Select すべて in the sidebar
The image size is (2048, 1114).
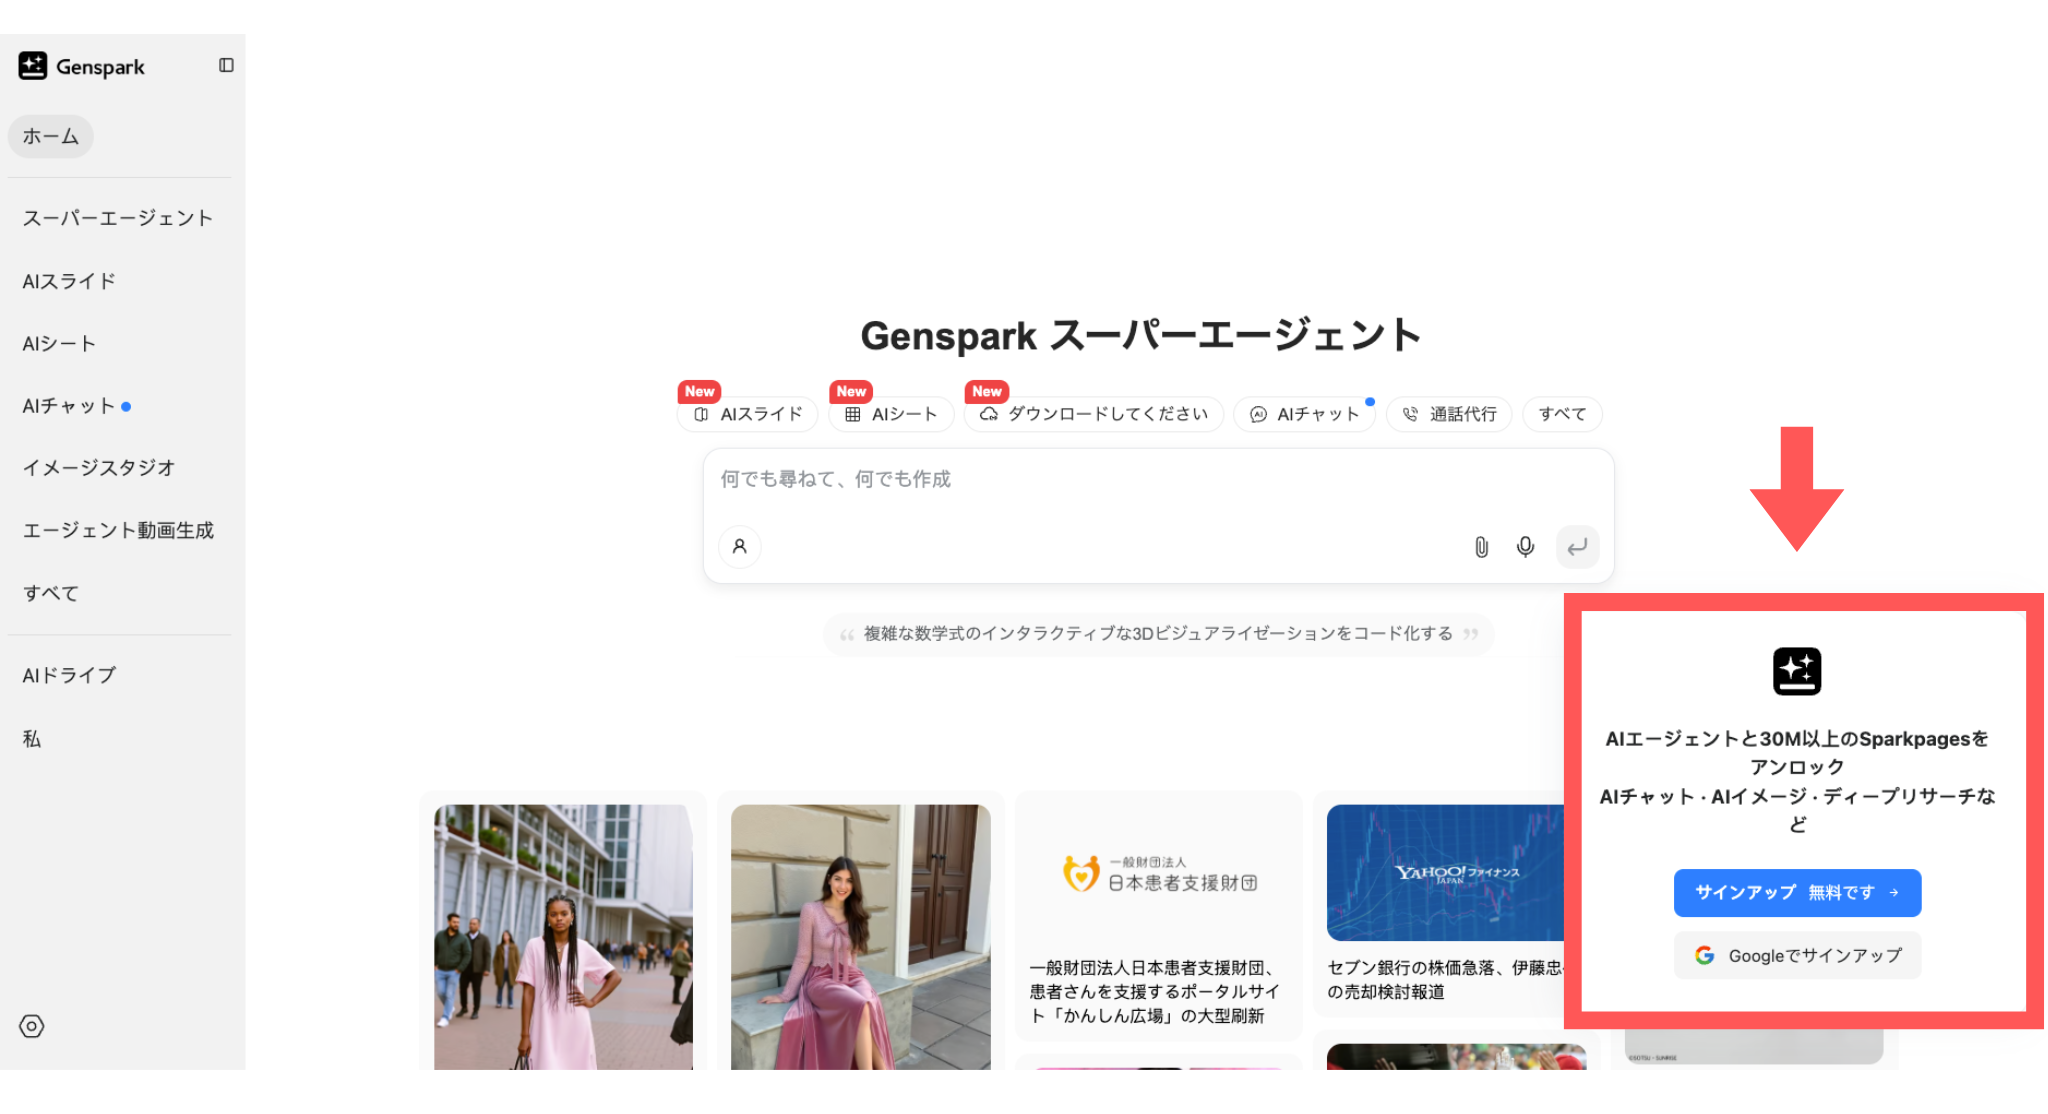[x=51, y=593]
